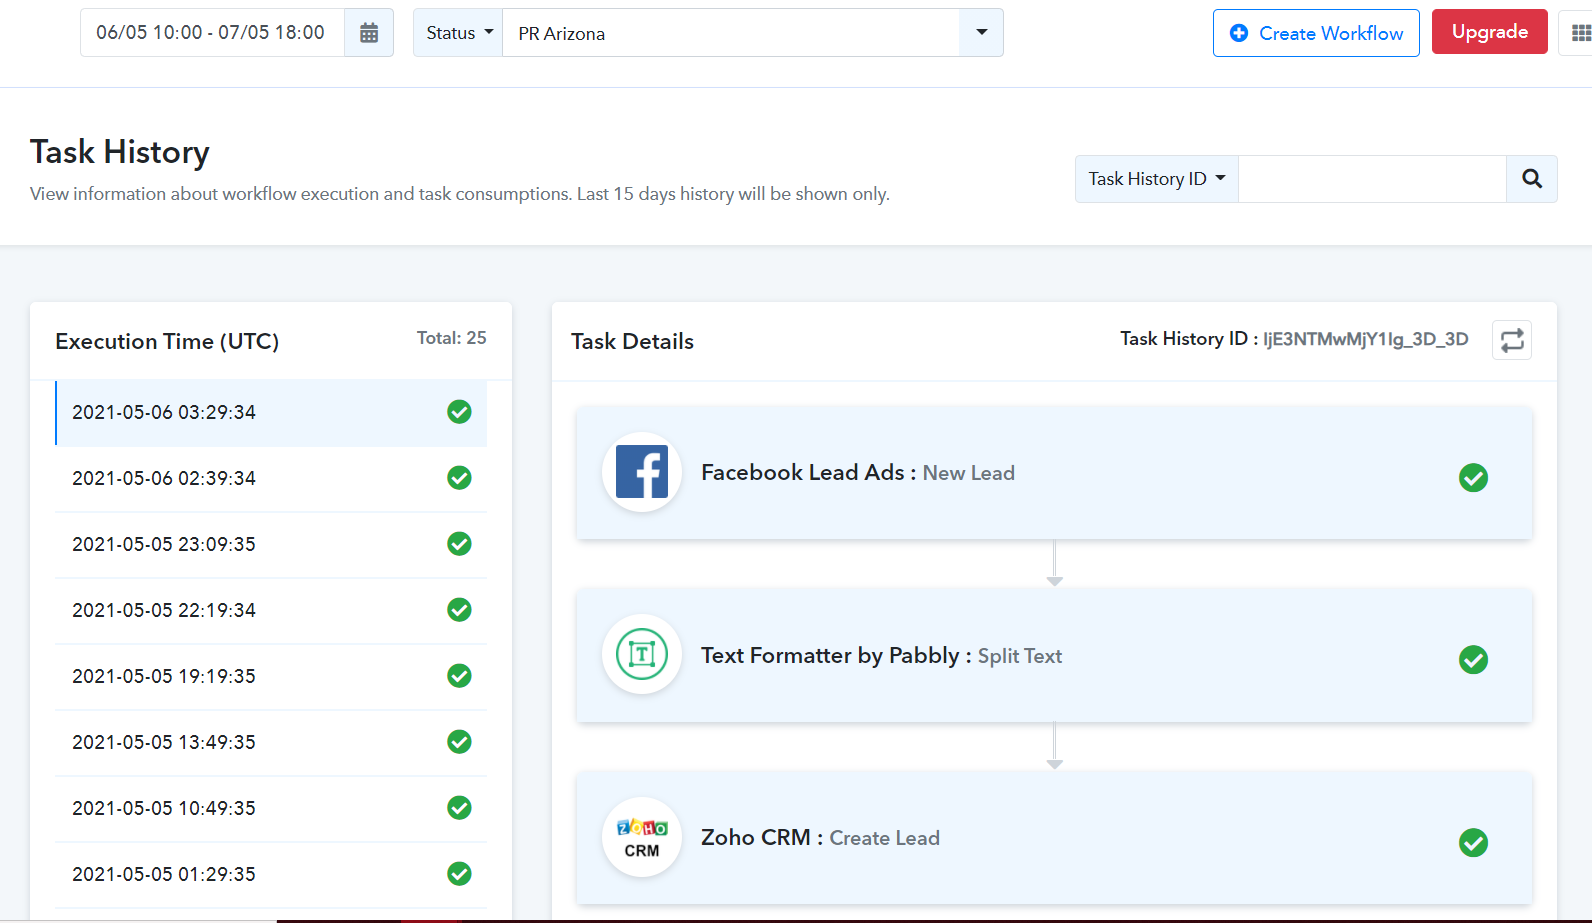Expand the PR Arizona workflow dropdown arrow
Image resolution: width=1592 pixels, height=923 pixels.
pyautogui.click(x=981, y=33)
